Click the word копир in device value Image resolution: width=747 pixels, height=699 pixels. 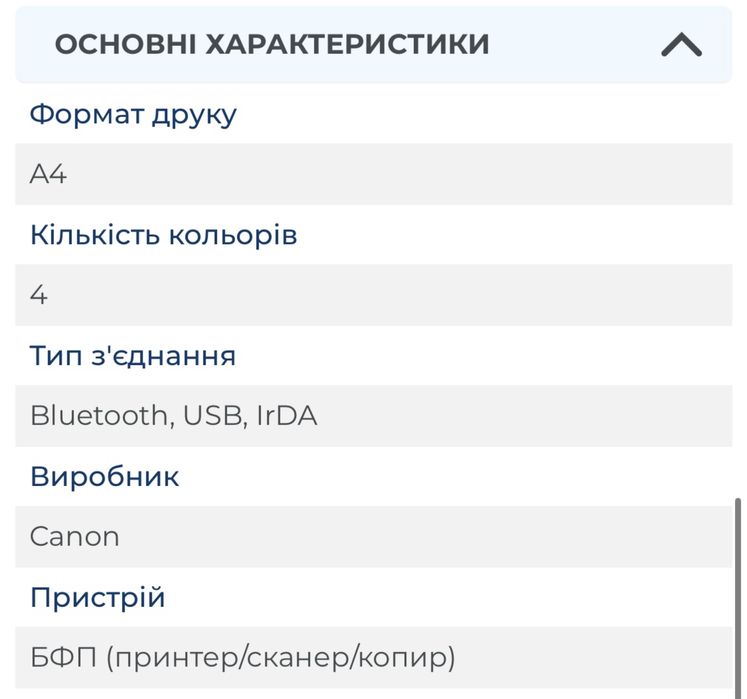pos(396,658)
